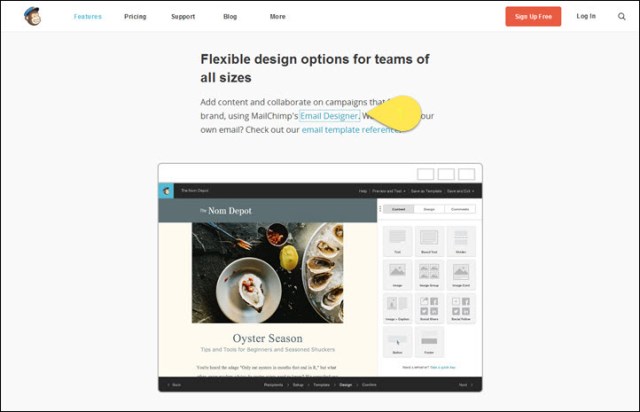
Task: Choose the Image Card block icon
Action: 461,274
